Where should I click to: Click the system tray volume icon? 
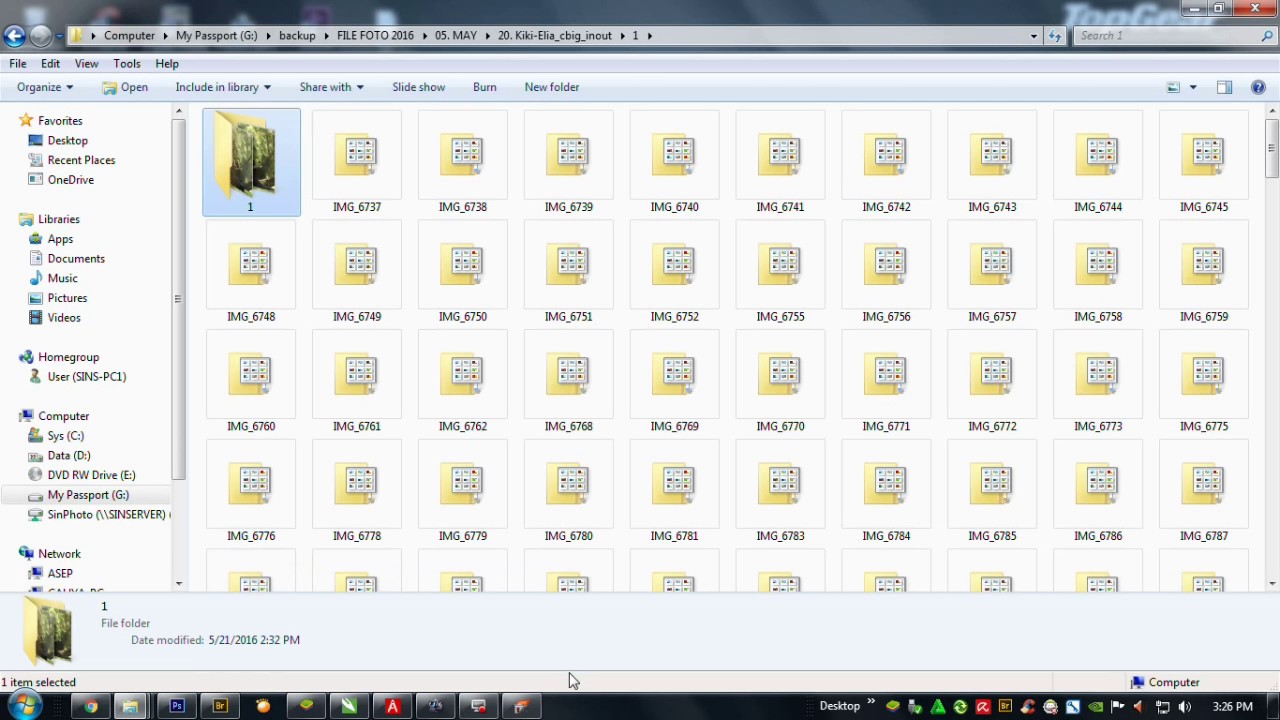pos(1185,707)
